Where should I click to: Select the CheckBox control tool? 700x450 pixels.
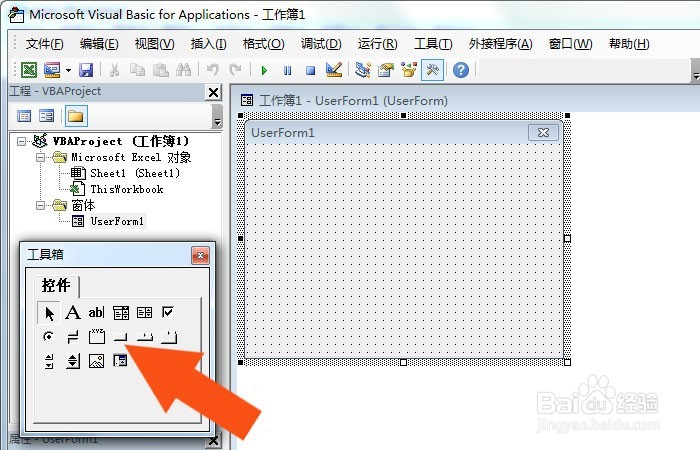(168, 312)
